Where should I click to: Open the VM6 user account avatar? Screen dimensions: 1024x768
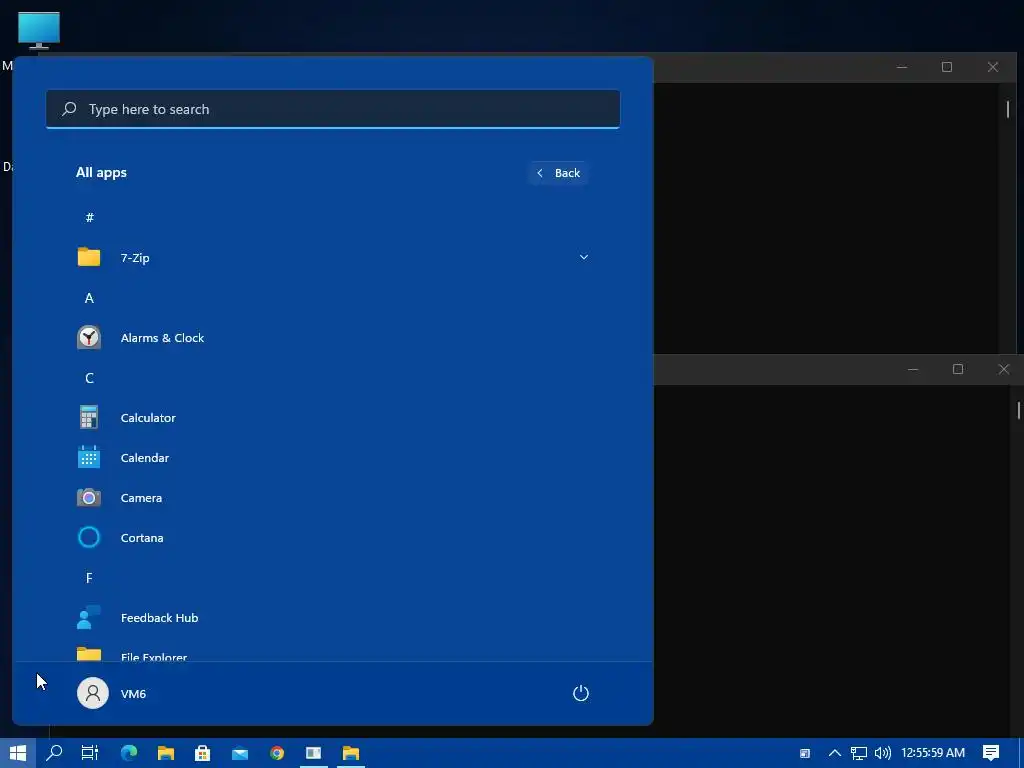click(x=93, y=693)
